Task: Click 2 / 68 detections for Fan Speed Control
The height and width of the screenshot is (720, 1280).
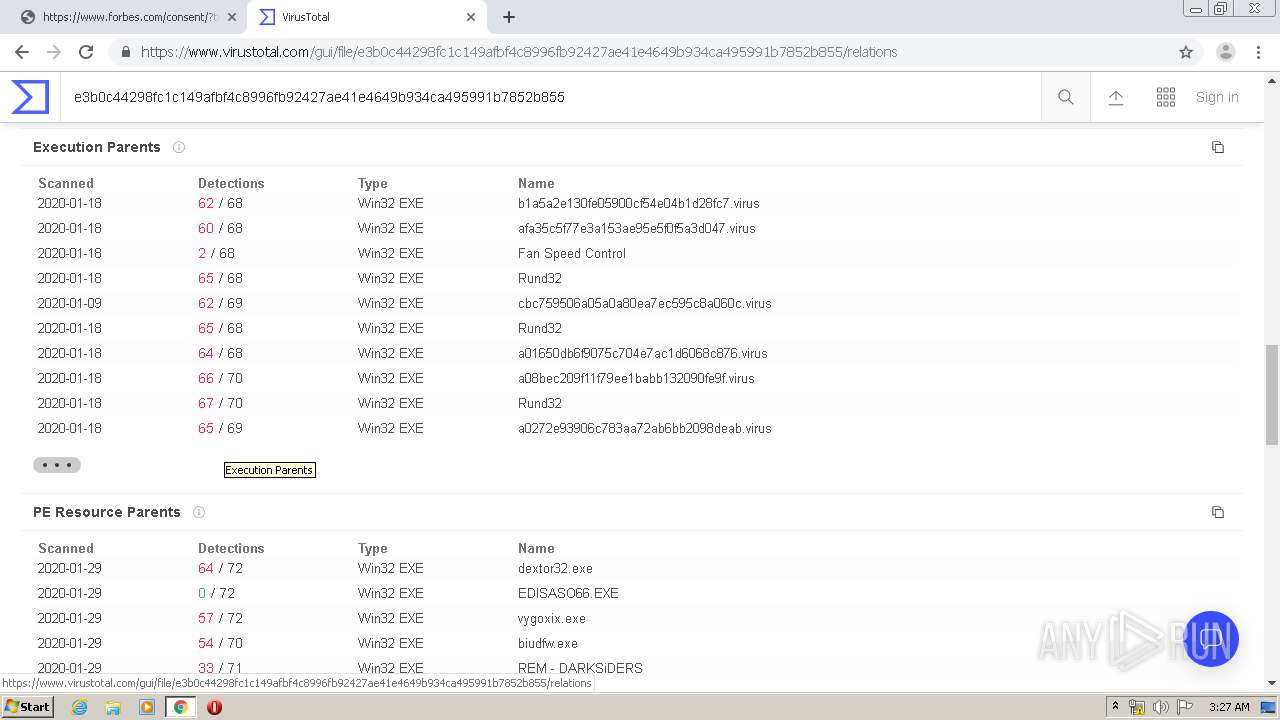Action: (216, 253)
